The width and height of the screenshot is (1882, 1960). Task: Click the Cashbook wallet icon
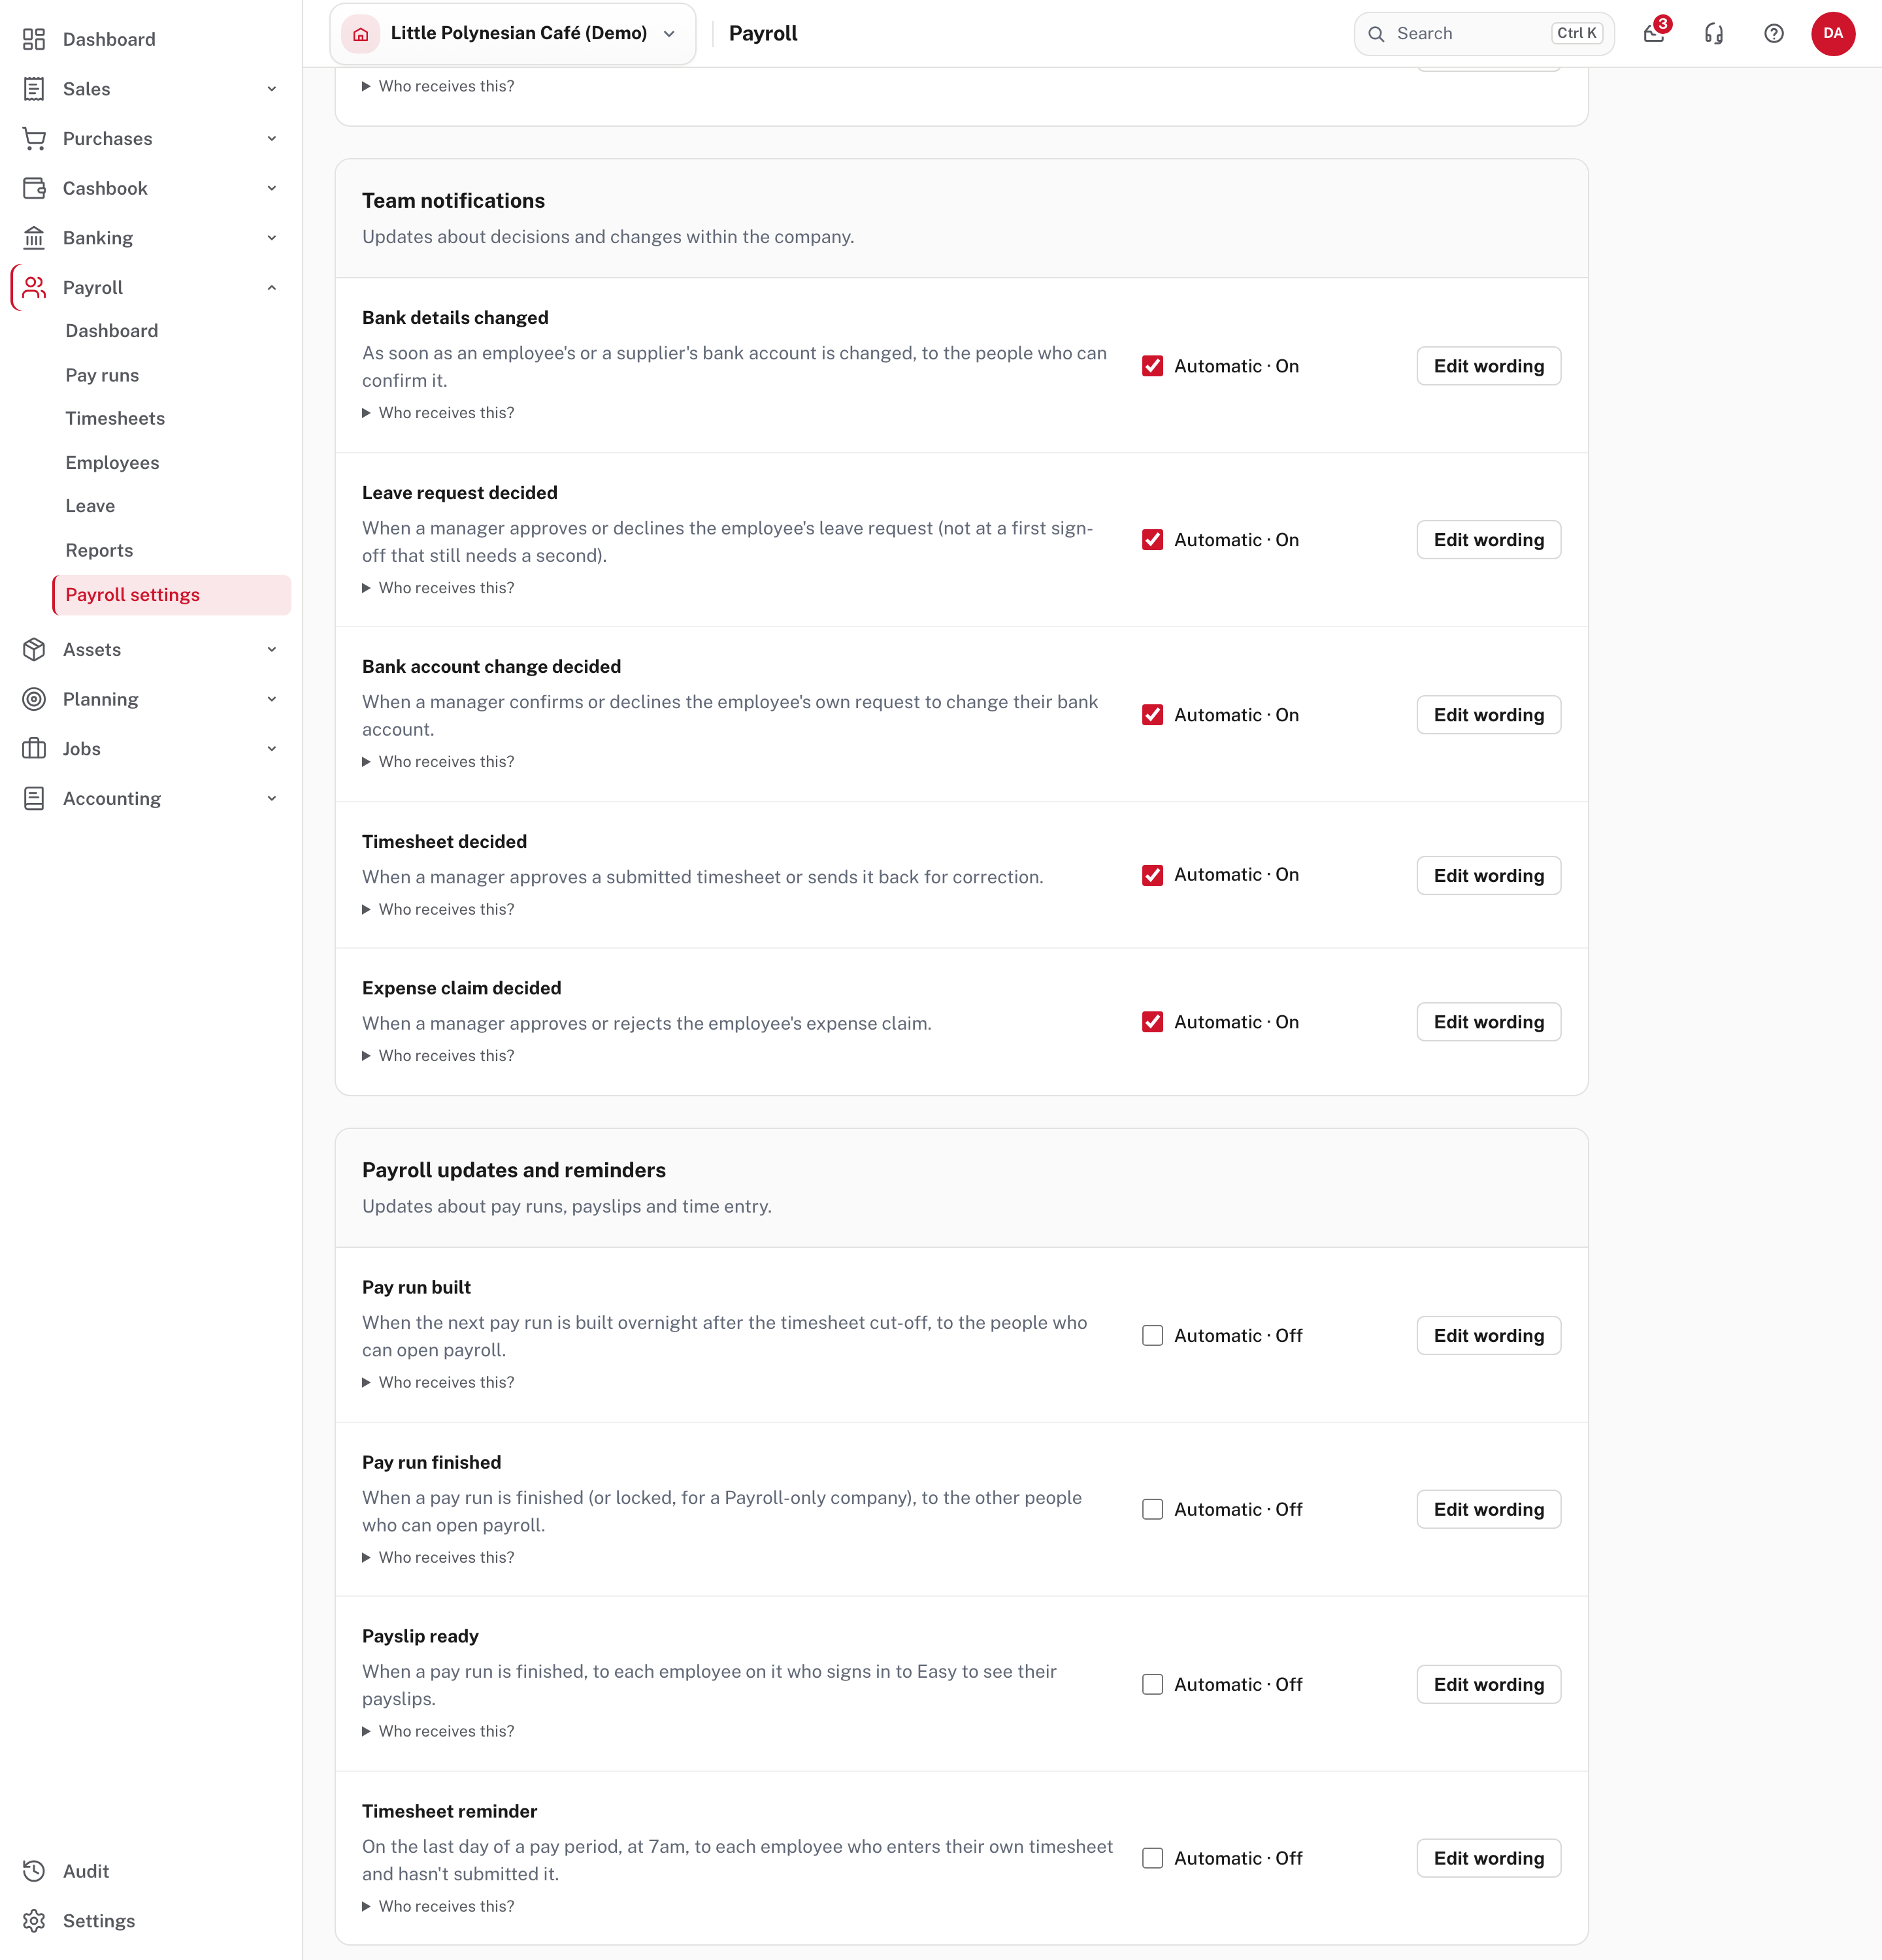(34, 188)
